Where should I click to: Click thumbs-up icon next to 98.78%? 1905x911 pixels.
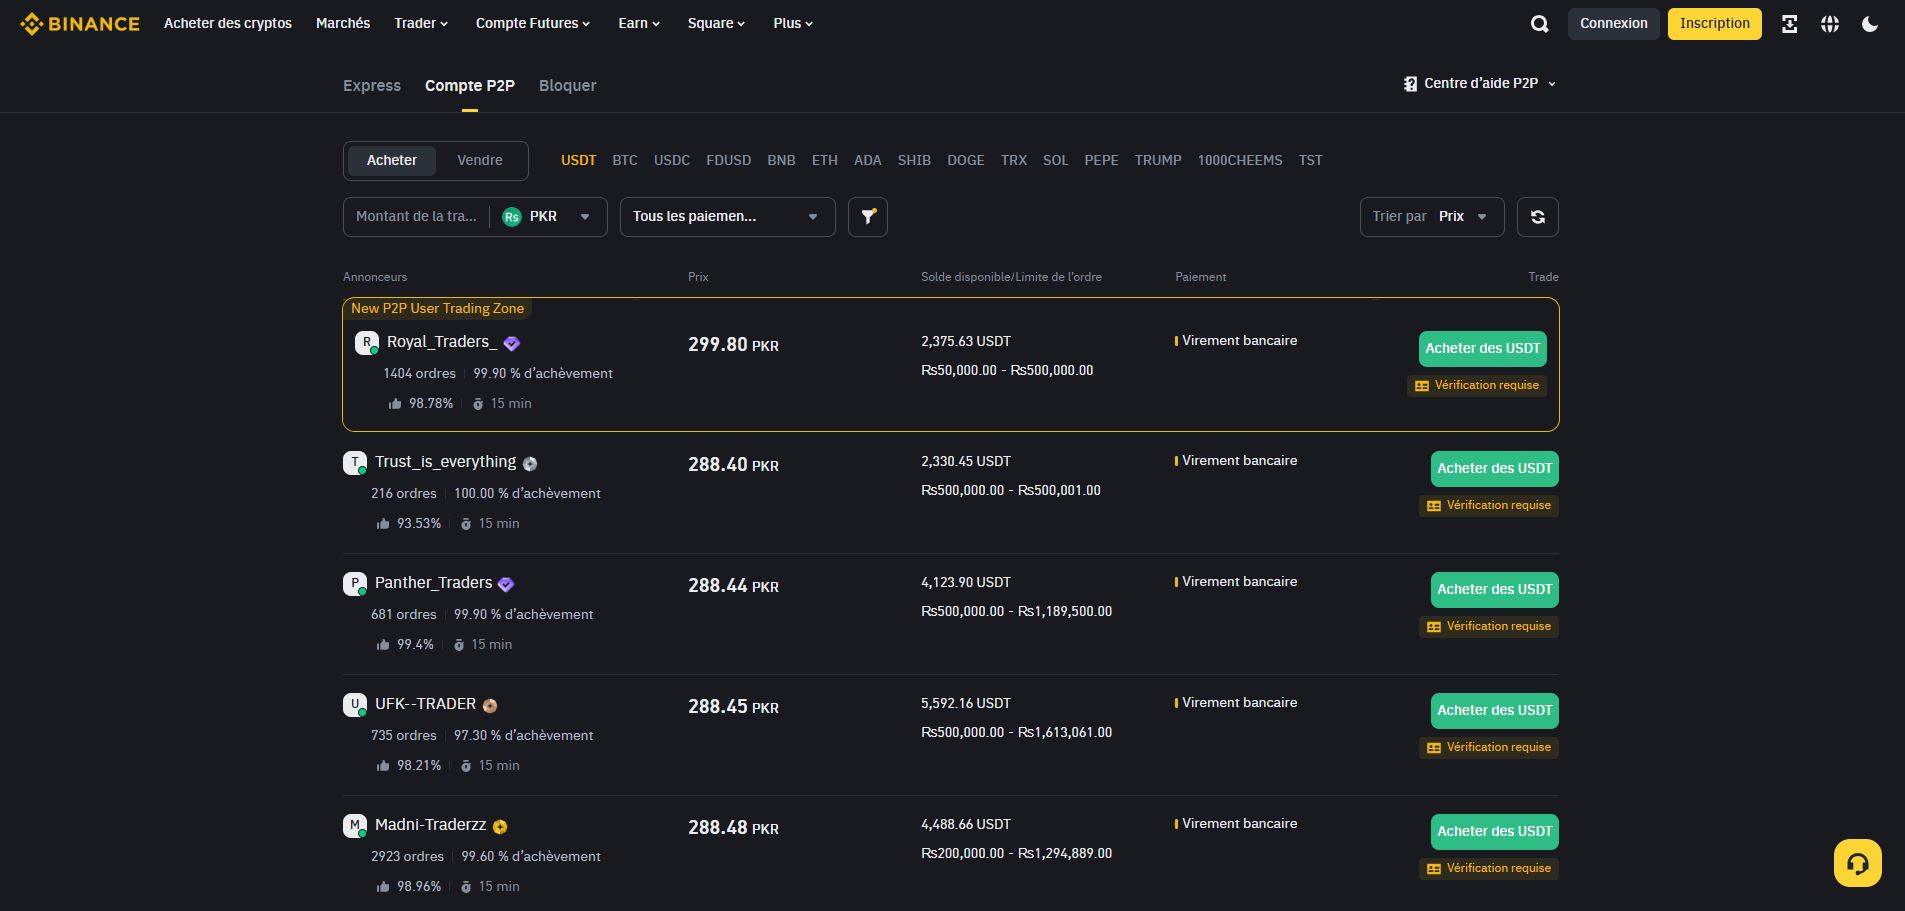tap(395, 403)
